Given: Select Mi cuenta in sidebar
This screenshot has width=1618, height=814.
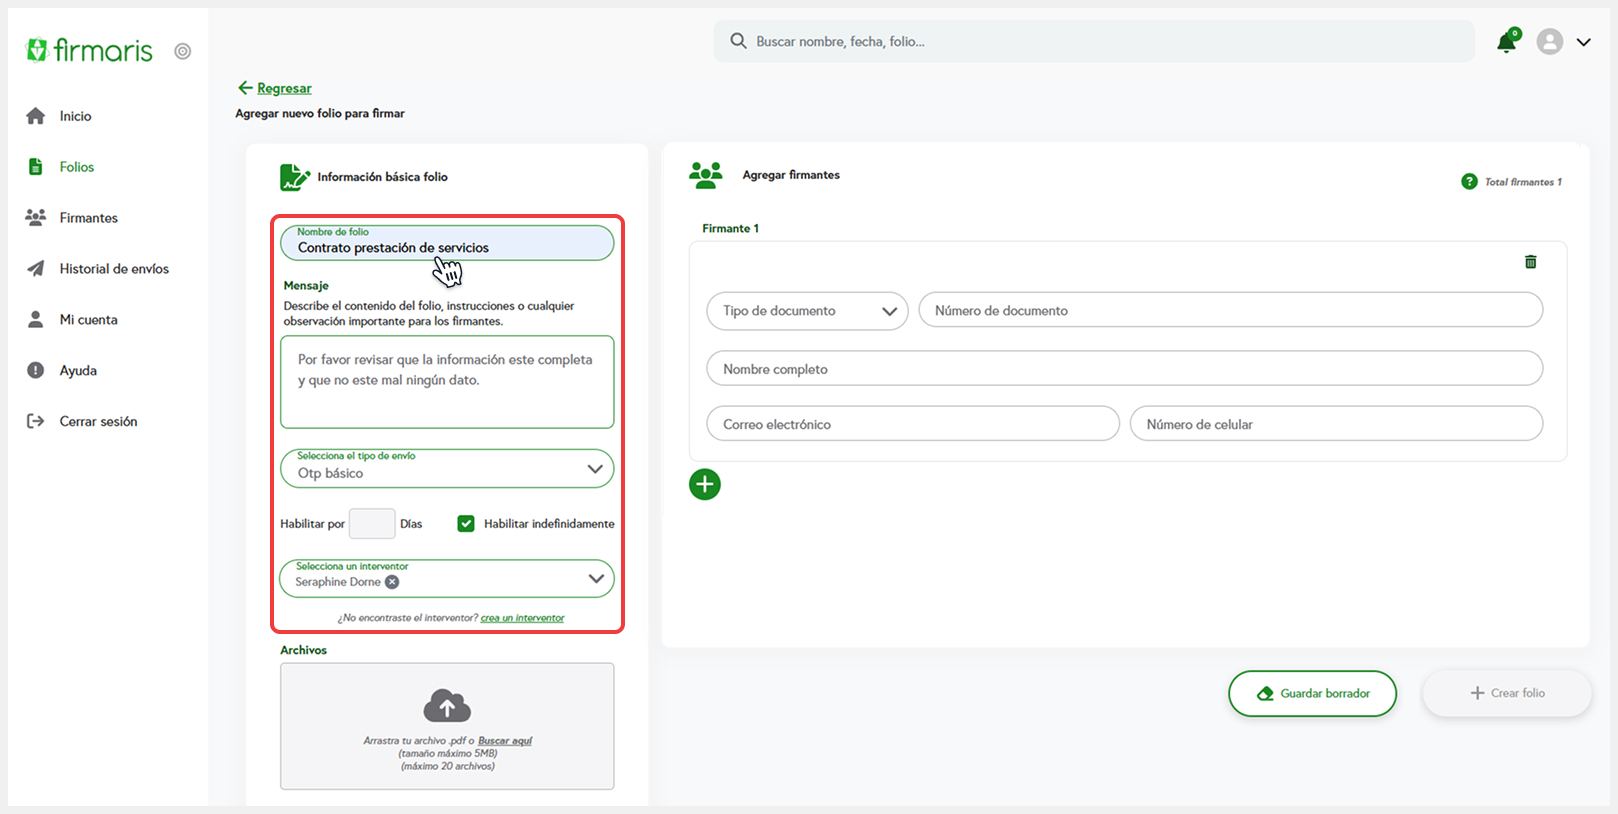Looking at the screenshot, I should 88,320.
